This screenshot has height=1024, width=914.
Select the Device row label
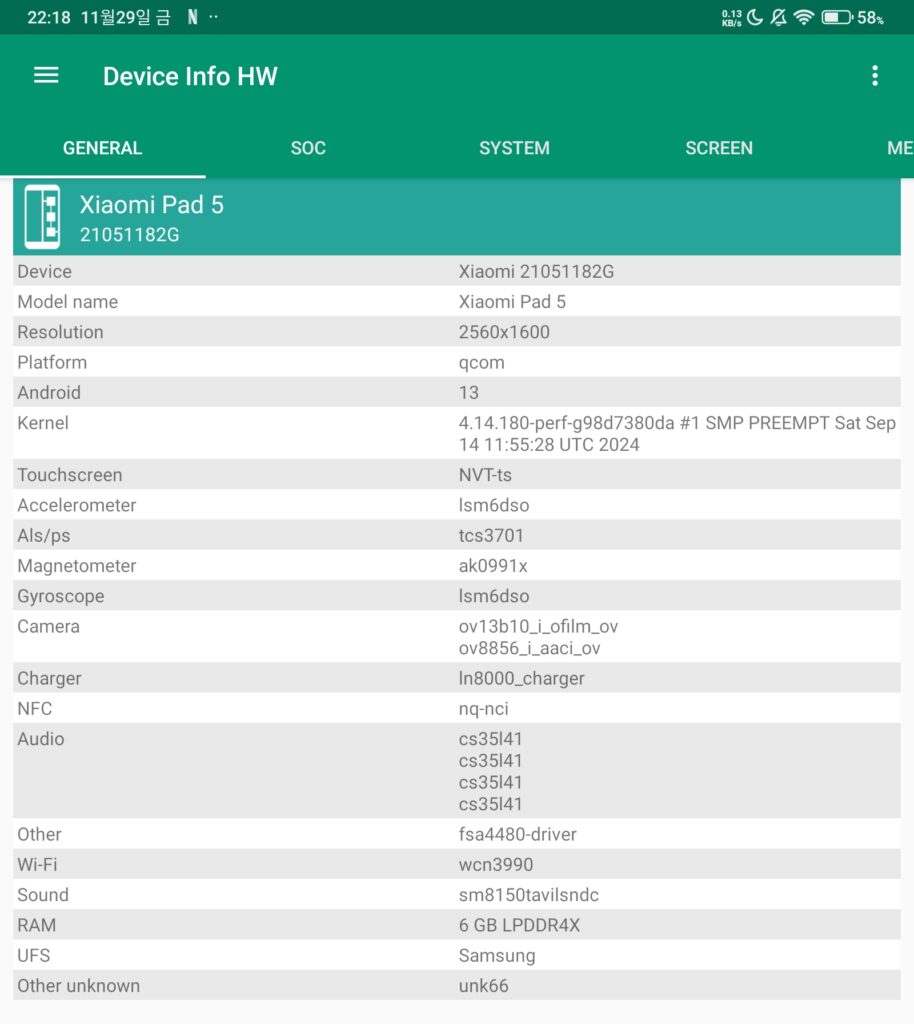point(44,272)
